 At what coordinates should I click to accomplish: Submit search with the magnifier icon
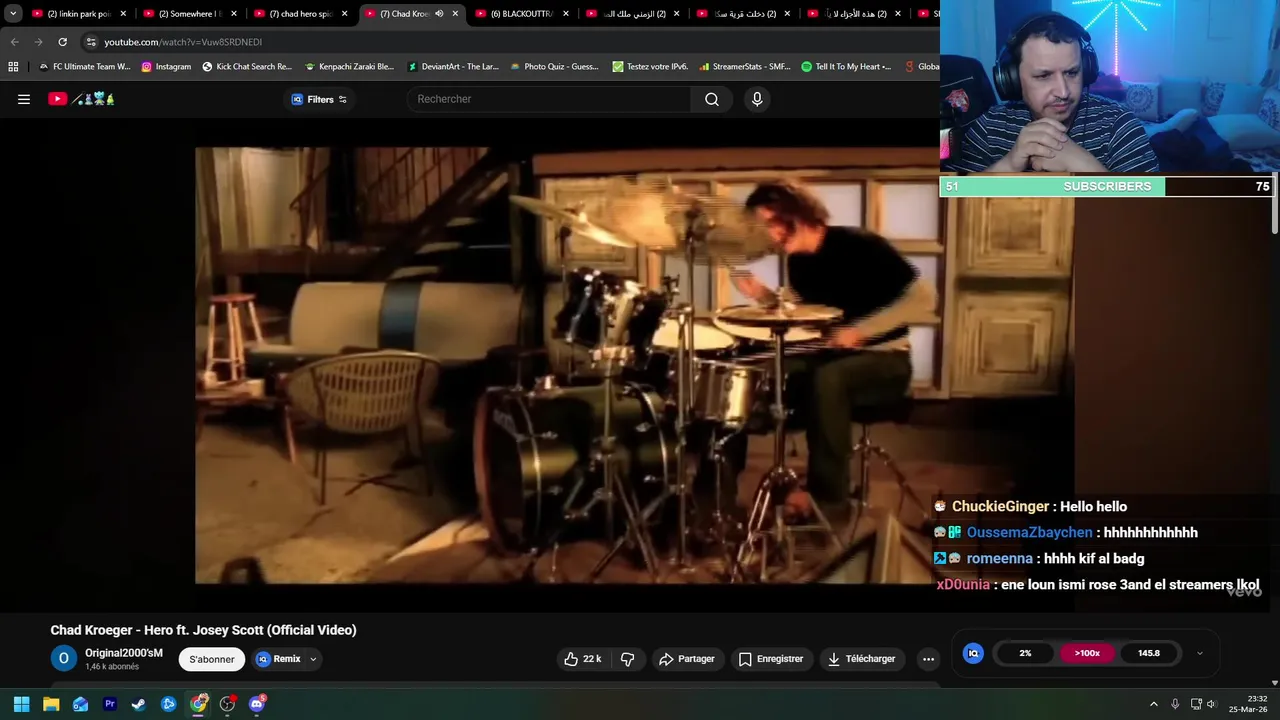point(712,99)
